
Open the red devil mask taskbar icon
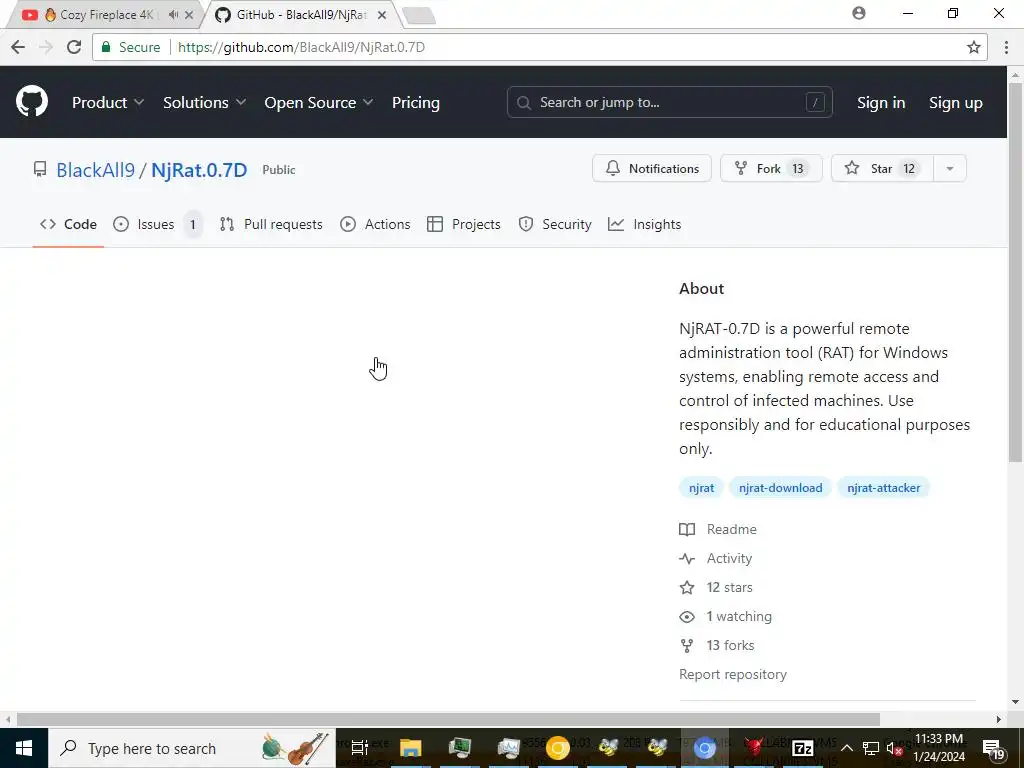(x=754, y=748)
